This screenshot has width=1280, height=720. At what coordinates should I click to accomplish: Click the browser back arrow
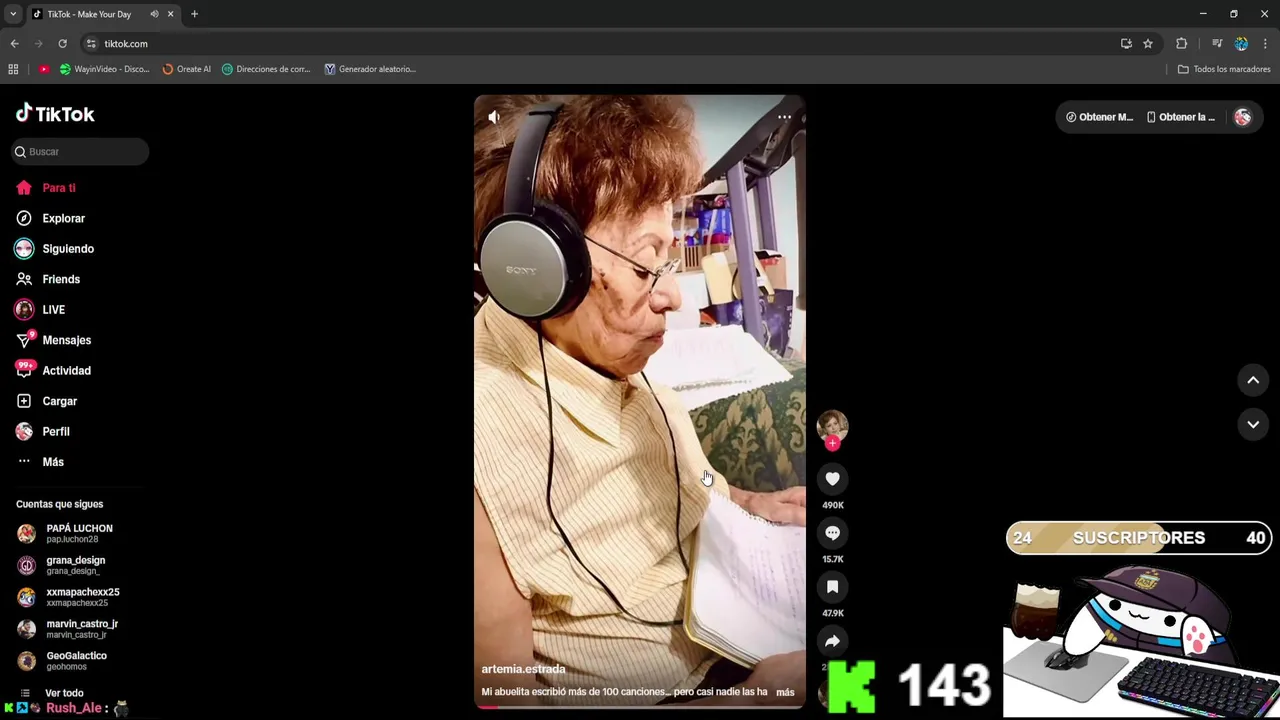click(14, 44)
